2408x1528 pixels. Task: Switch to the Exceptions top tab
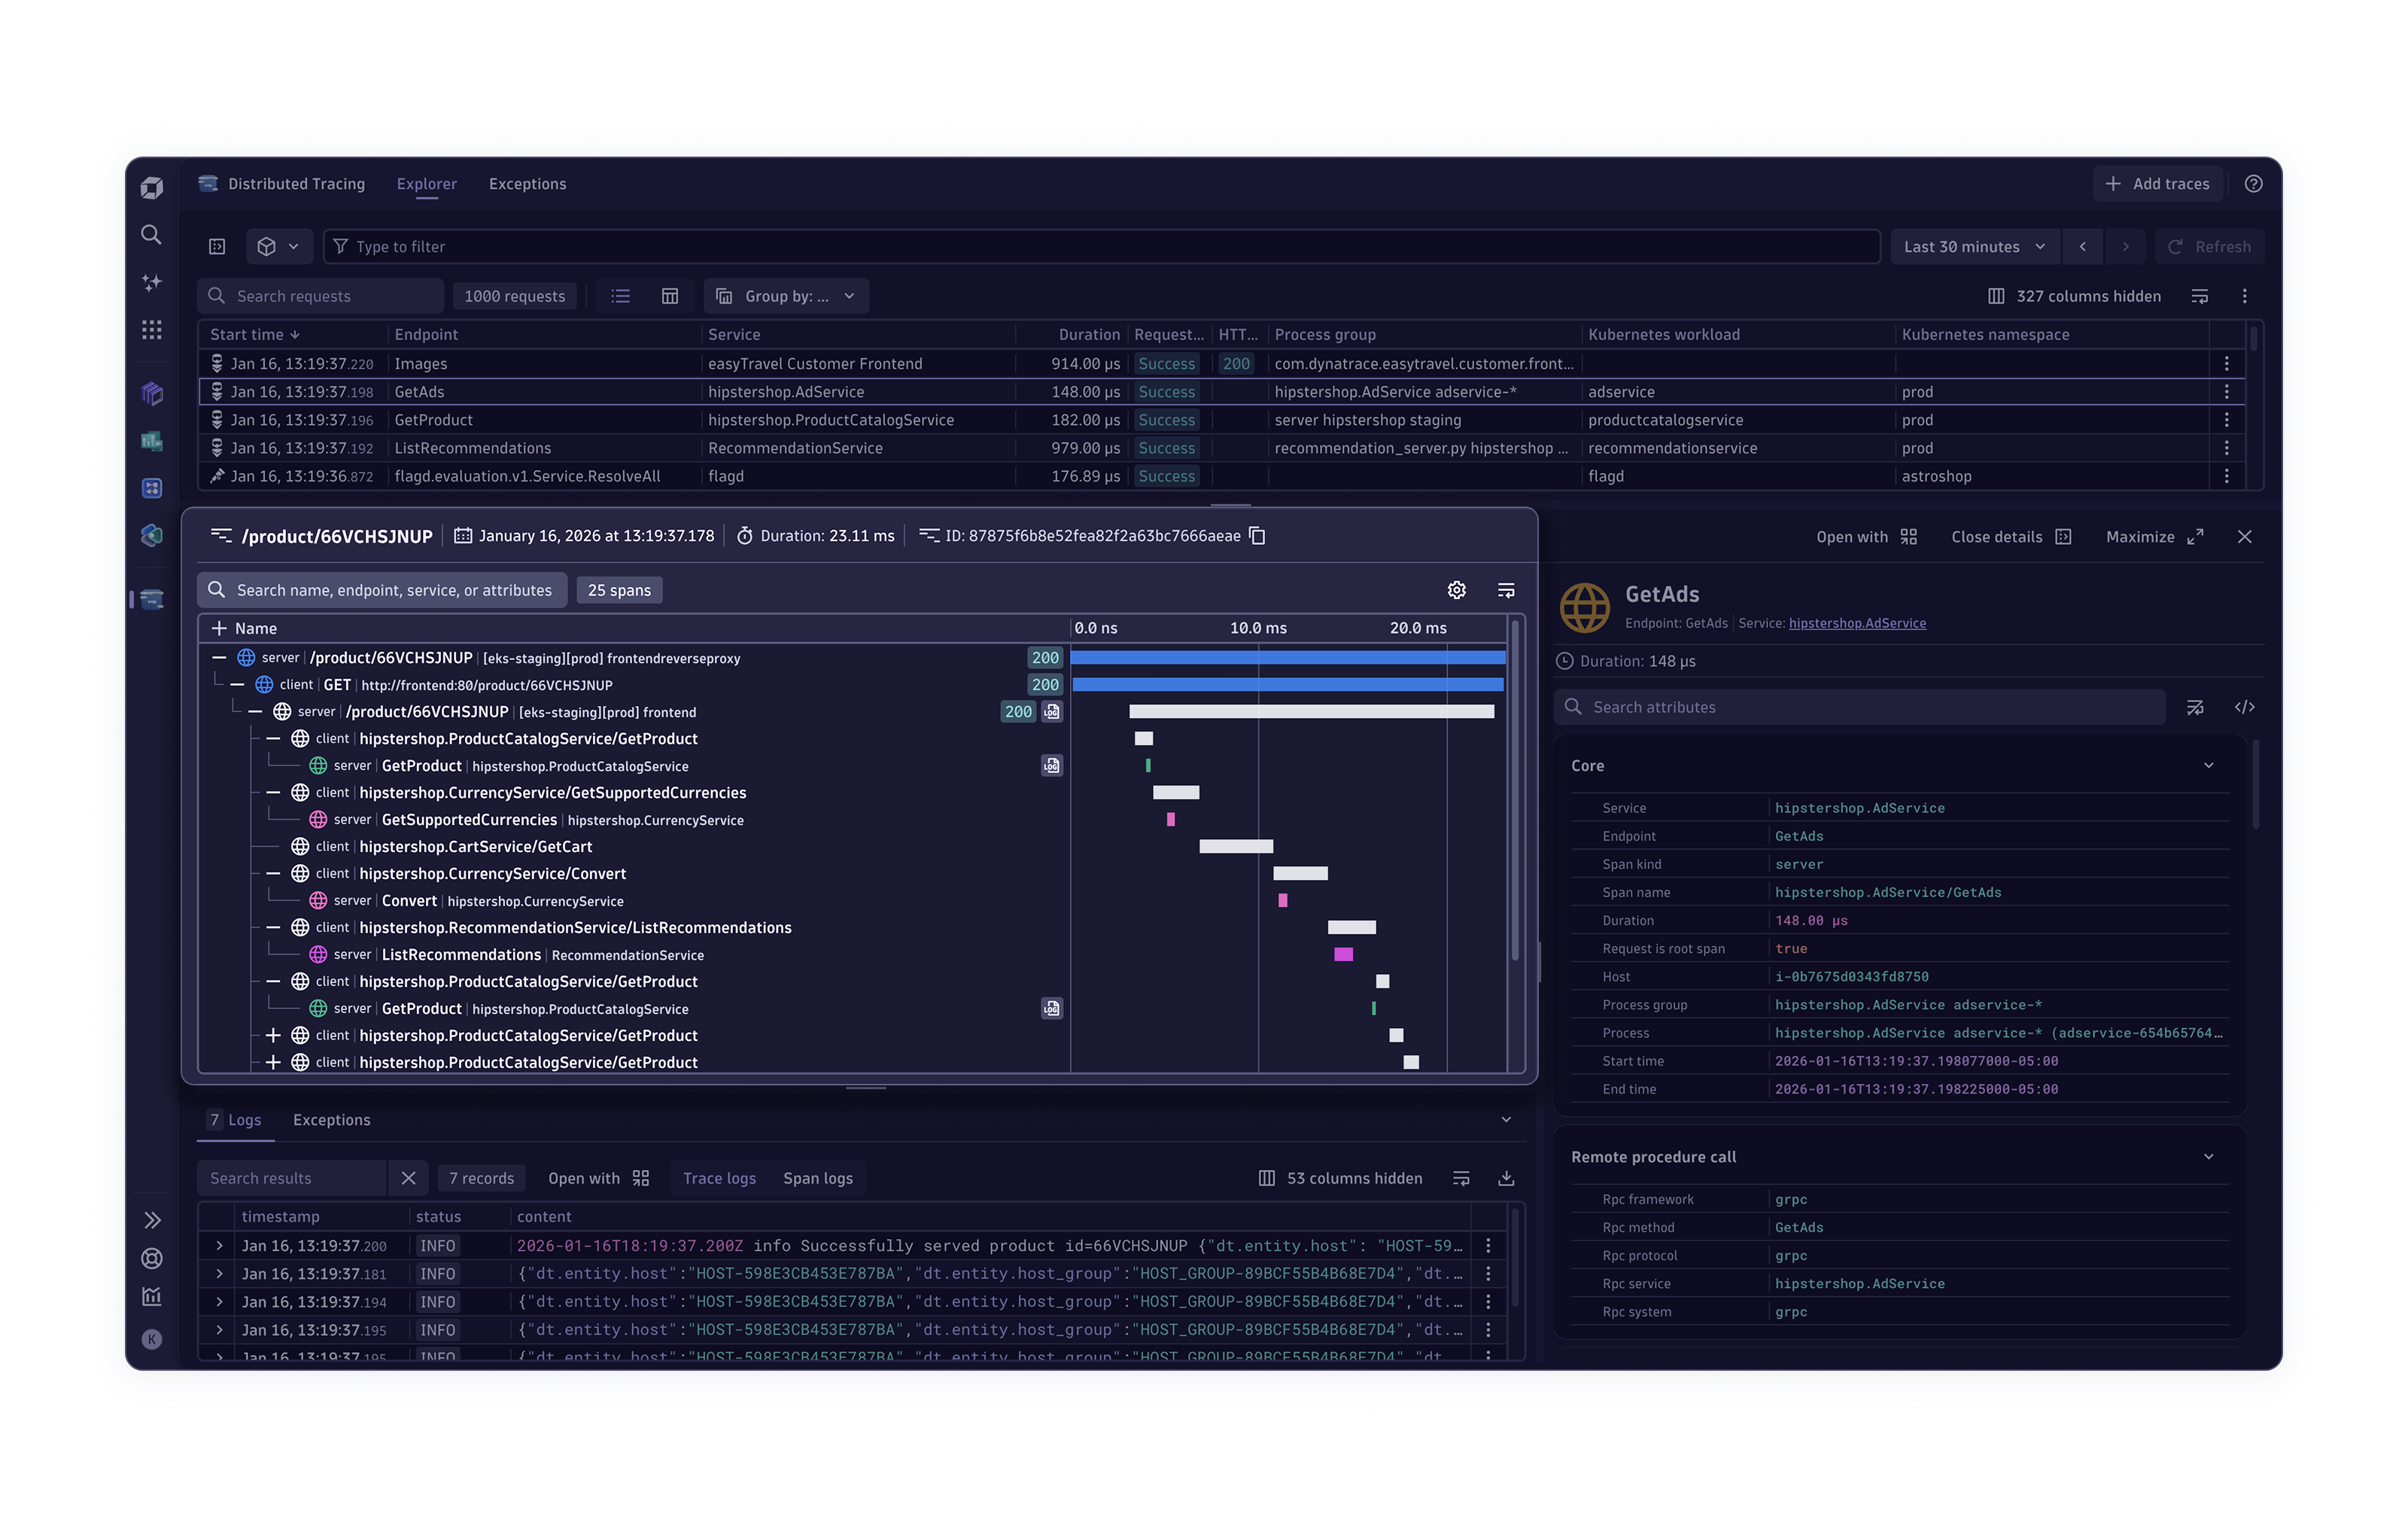(x=527, y=184)
